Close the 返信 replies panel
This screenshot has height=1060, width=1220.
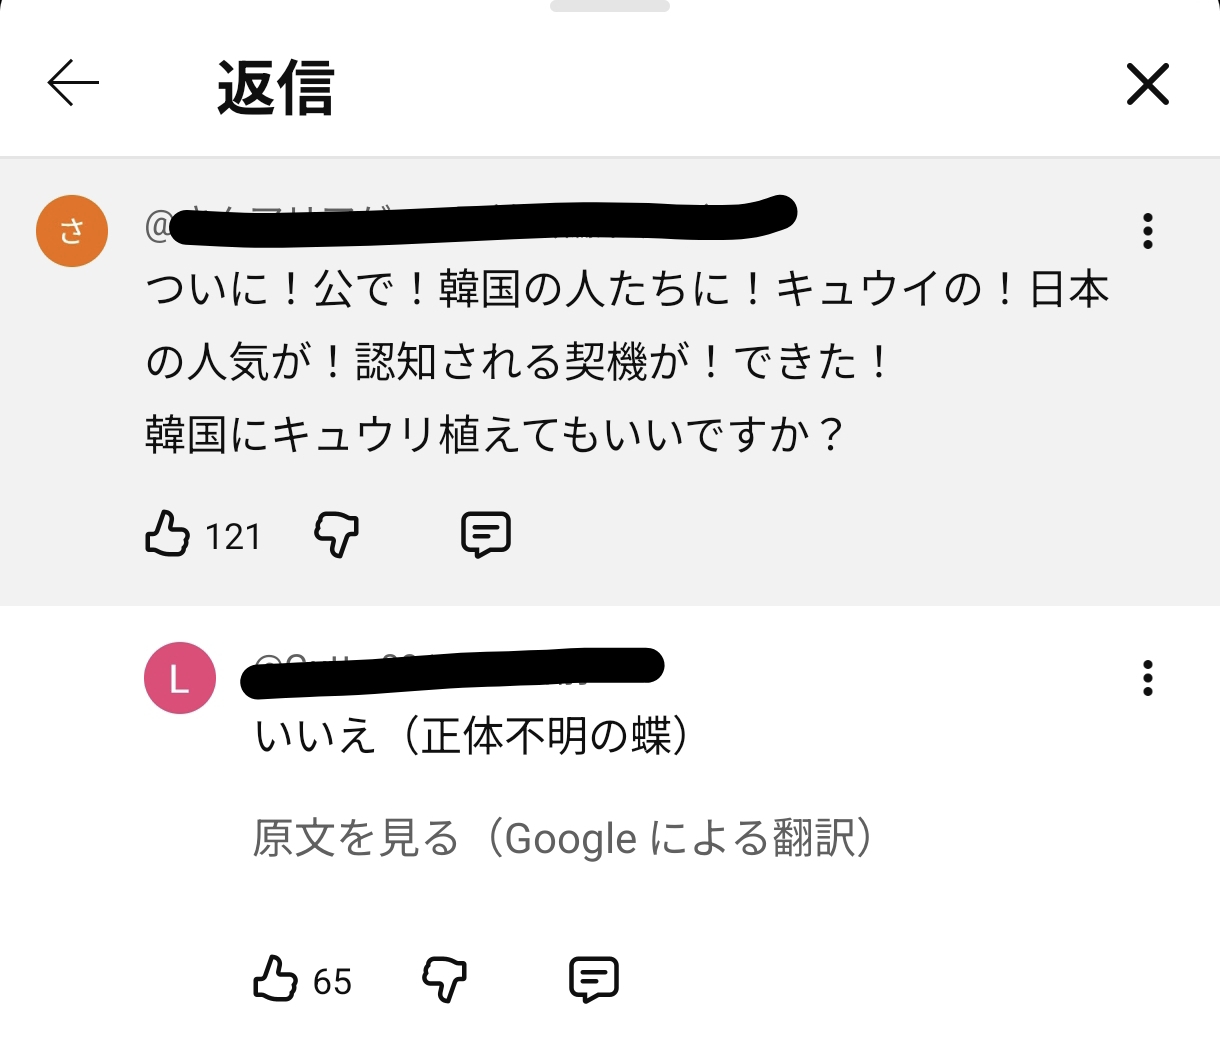coord(1147,84)
